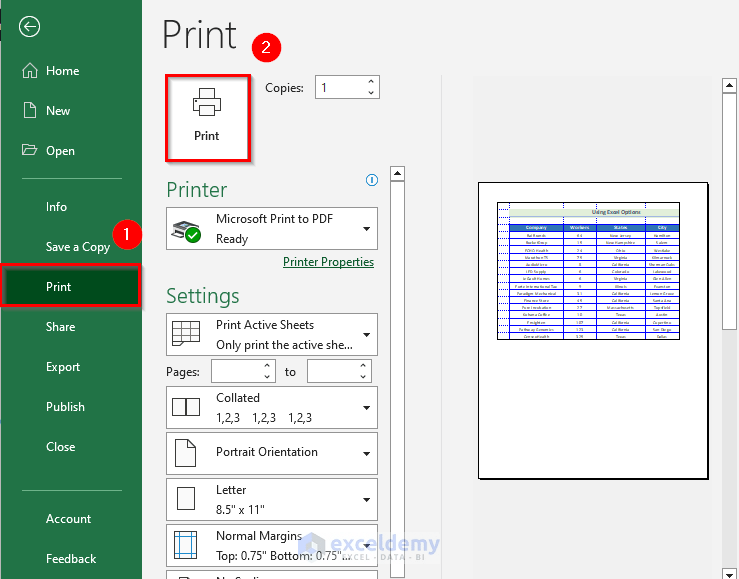Click the Microsoft Print to PDF printer icon

(186, 230)
